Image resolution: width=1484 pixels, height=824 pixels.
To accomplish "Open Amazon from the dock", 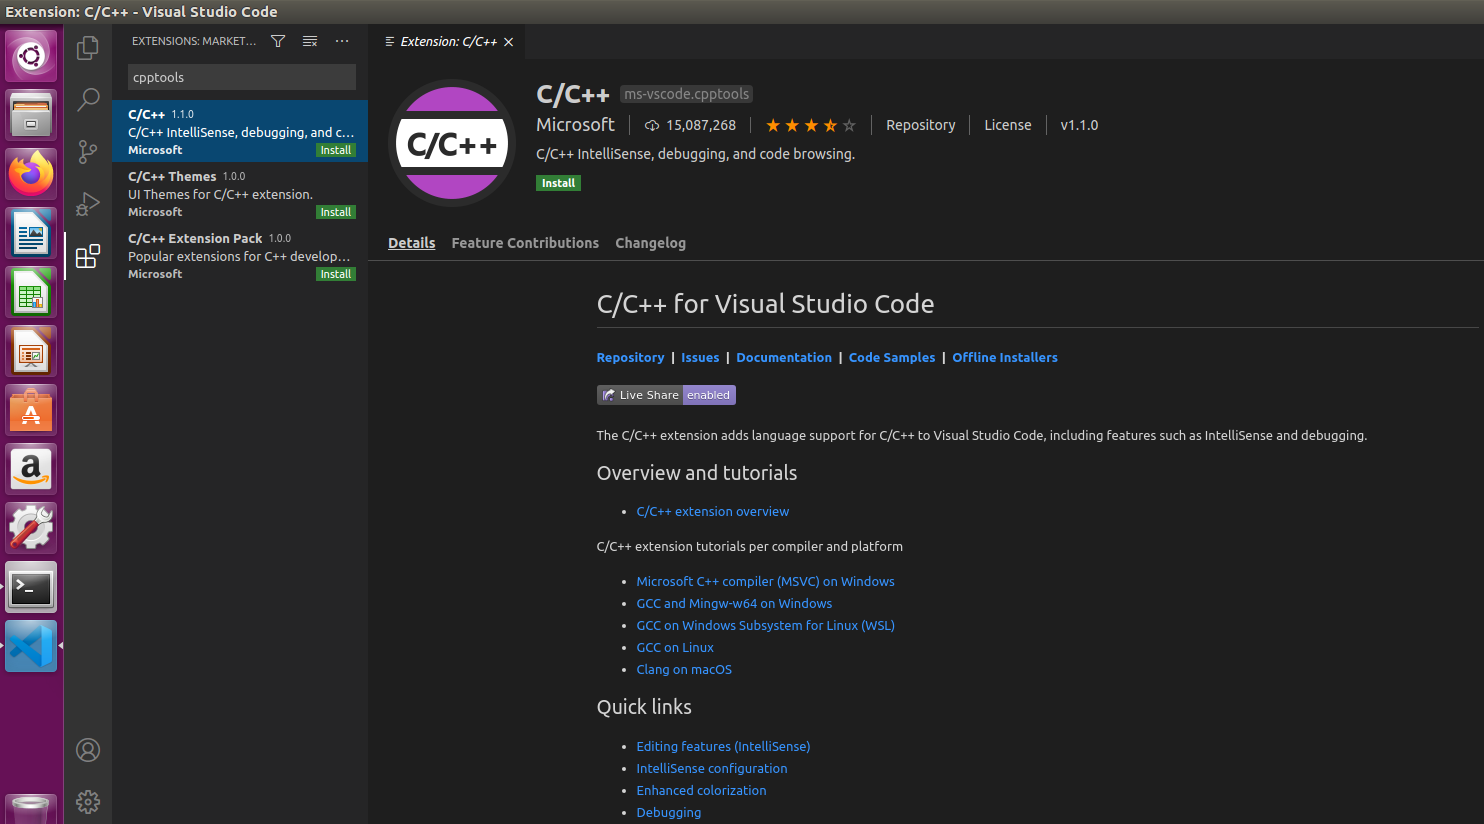I will point(31,468).
